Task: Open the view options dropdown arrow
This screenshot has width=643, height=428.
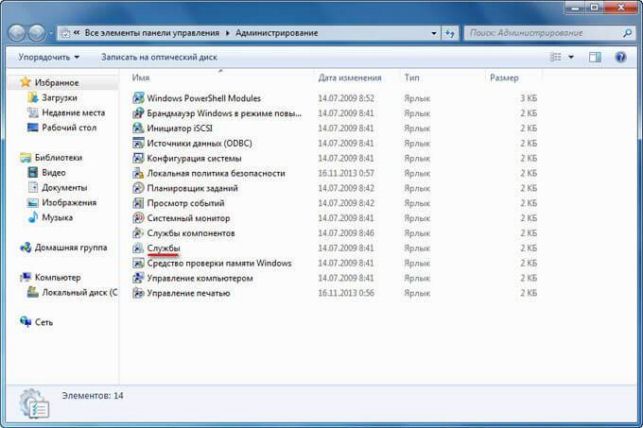Action: pyautogui.click(x=571, y=57)
